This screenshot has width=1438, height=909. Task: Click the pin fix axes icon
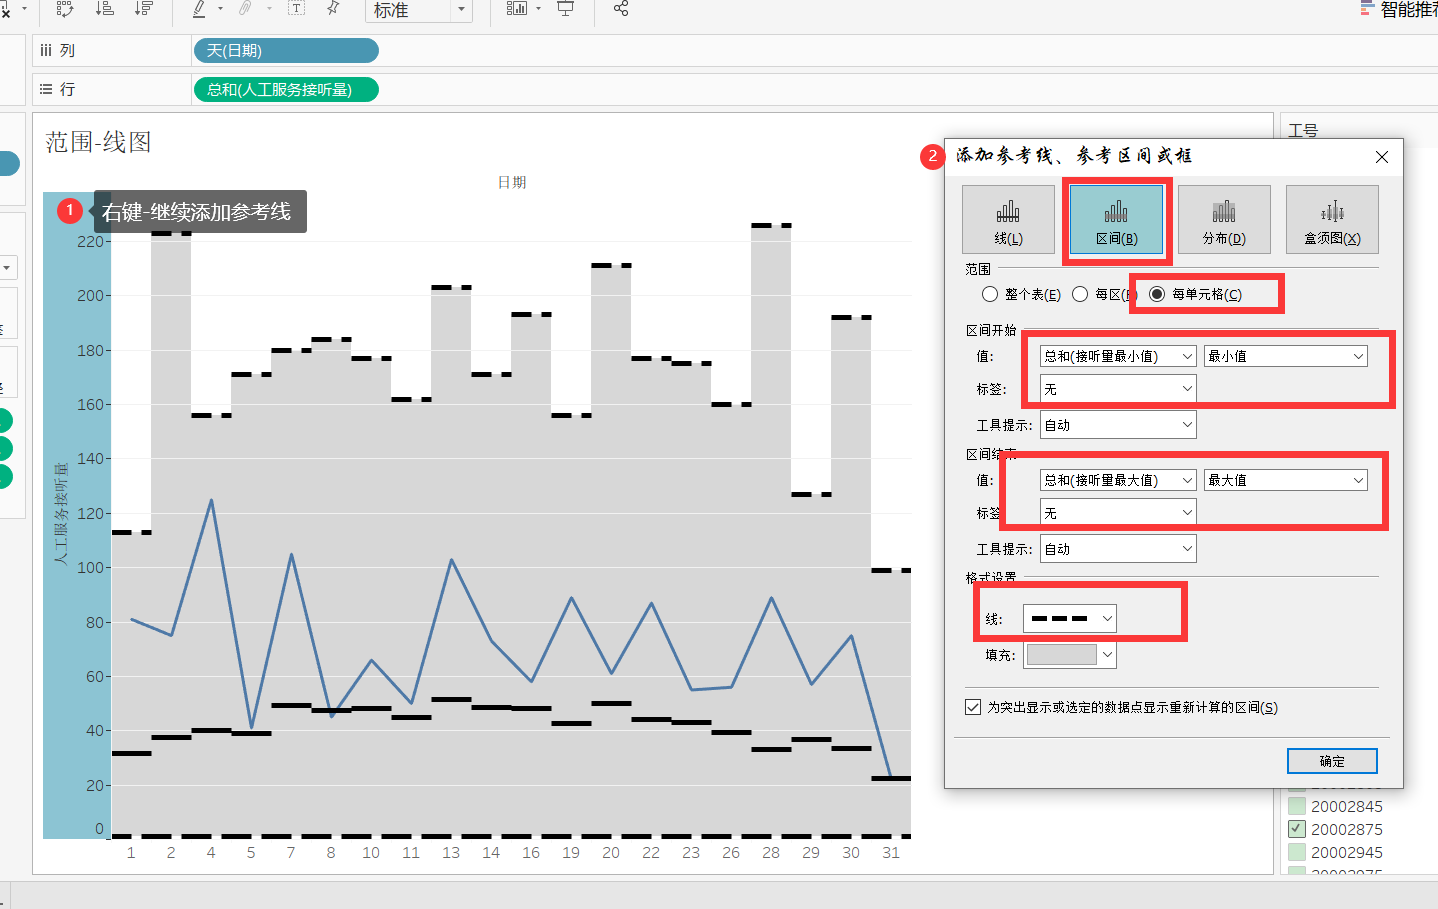click(x=333, y=9)
